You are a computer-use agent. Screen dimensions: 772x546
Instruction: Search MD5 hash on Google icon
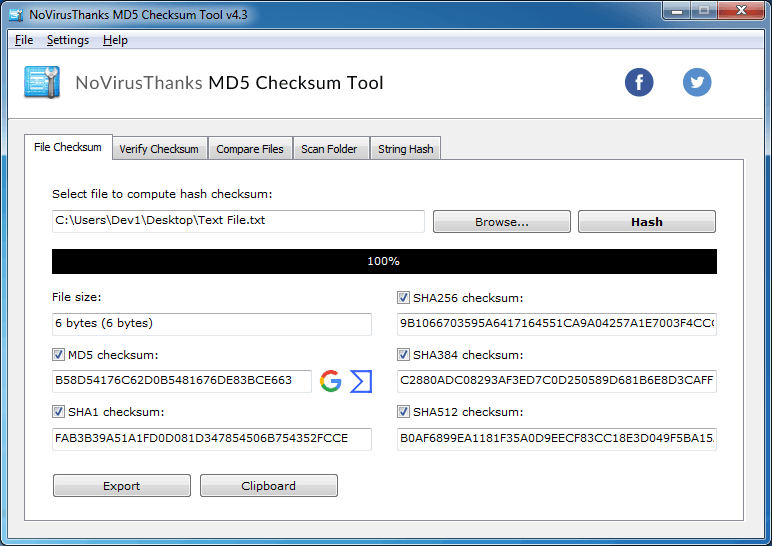pos(331,381)
